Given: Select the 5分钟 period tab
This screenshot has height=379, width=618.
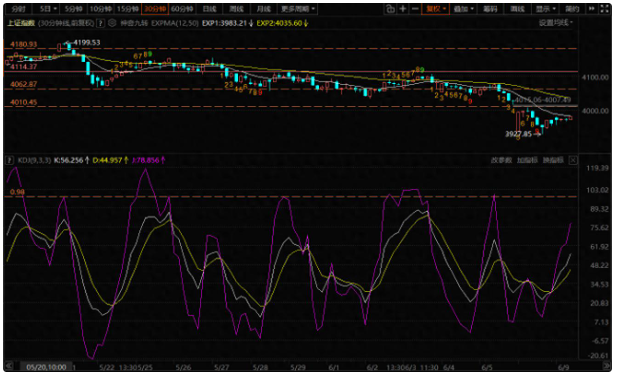Looking at the screenshot, I should coord(73,9).
